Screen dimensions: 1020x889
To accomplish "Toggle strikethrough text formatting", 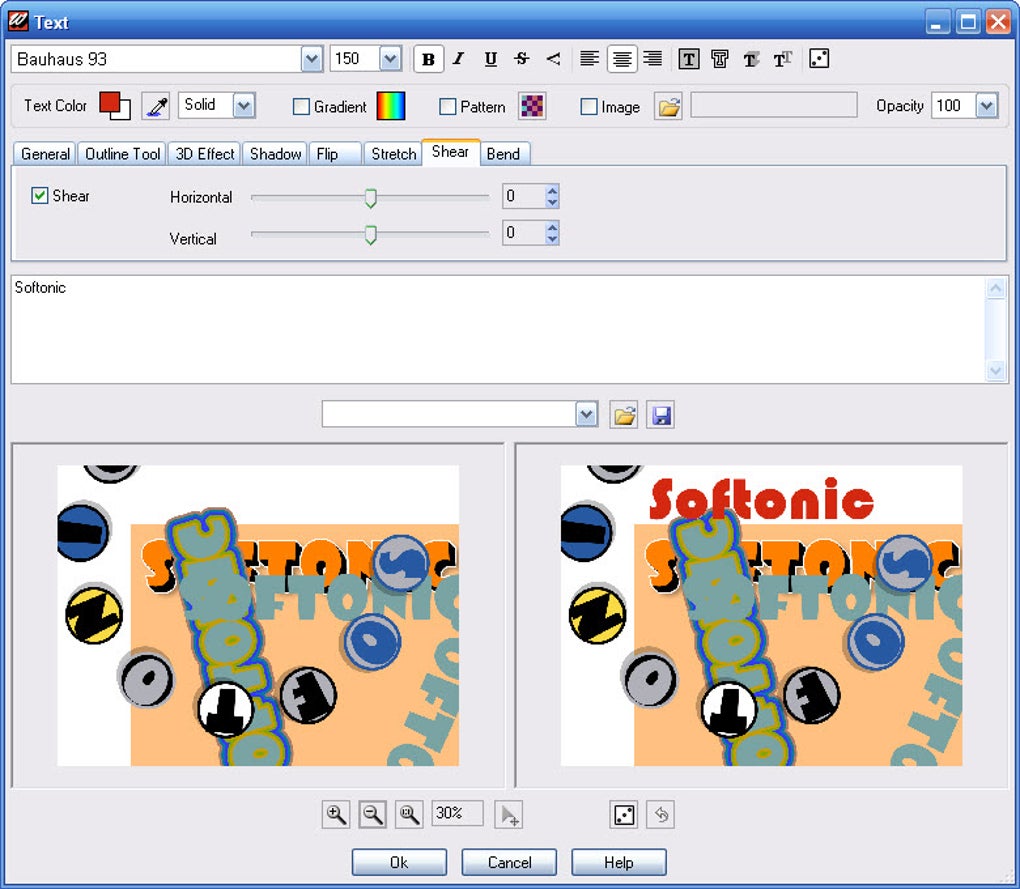I will pyautogui.click(x=522, y=59).
